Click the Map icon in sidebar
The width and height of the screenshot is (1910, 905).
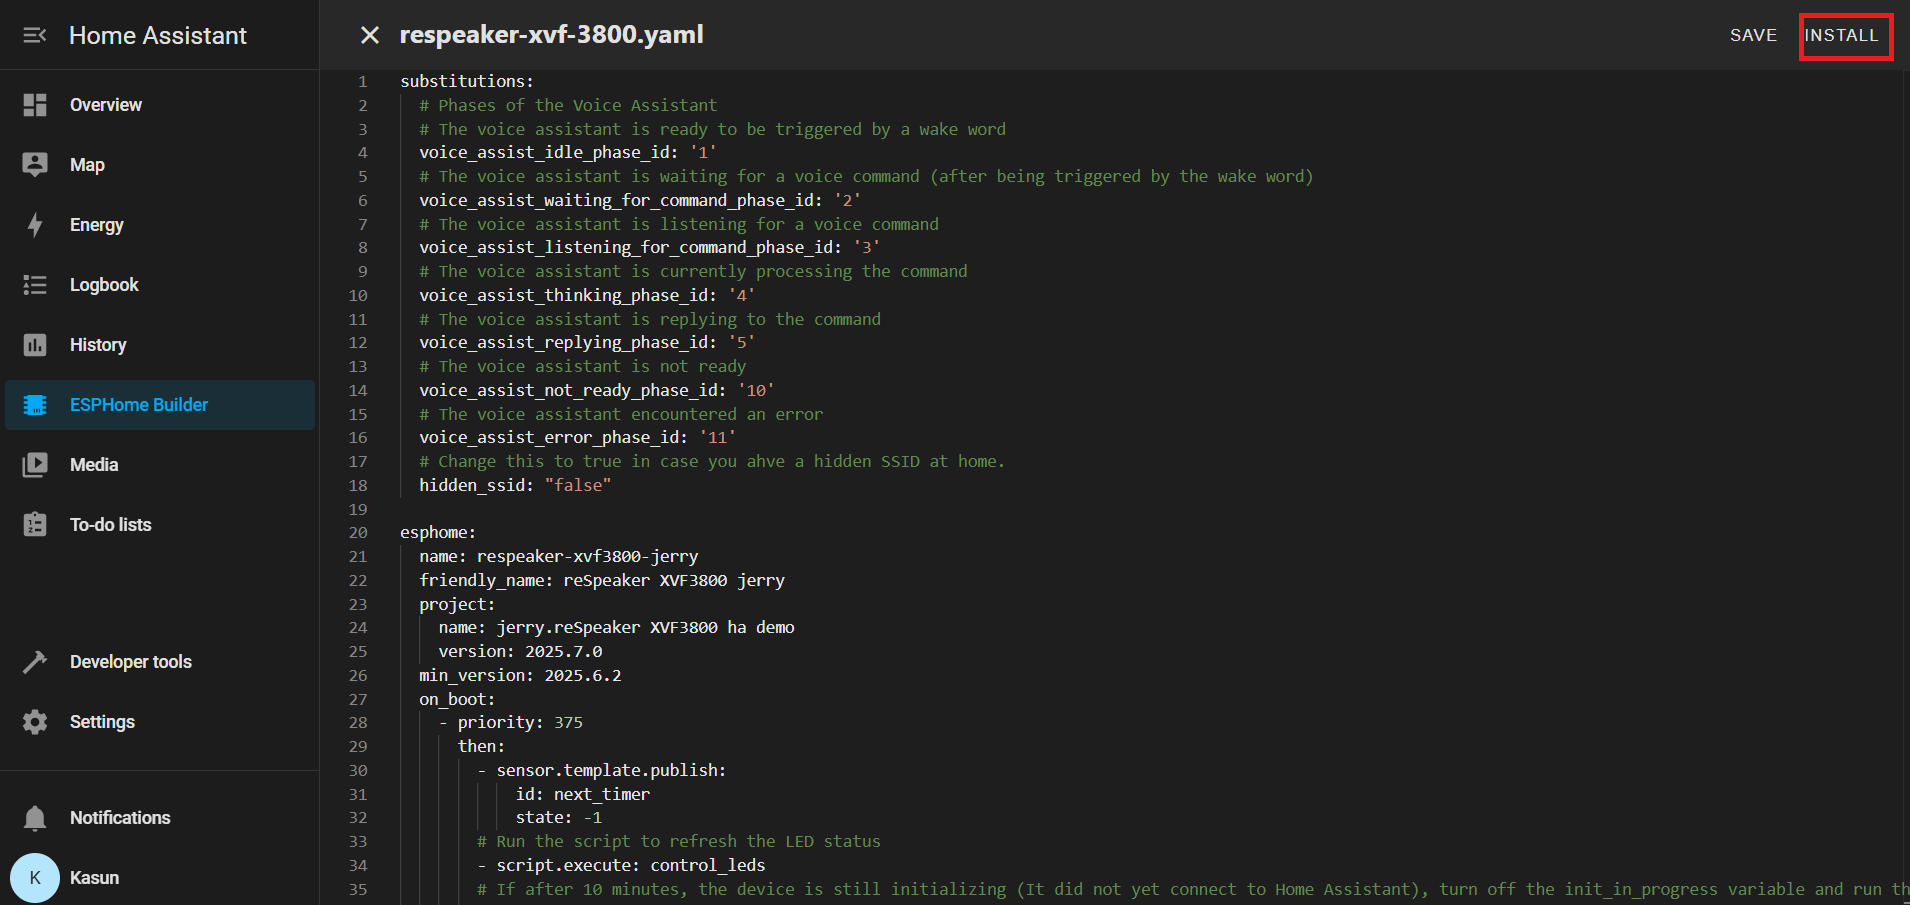(35, 165)
